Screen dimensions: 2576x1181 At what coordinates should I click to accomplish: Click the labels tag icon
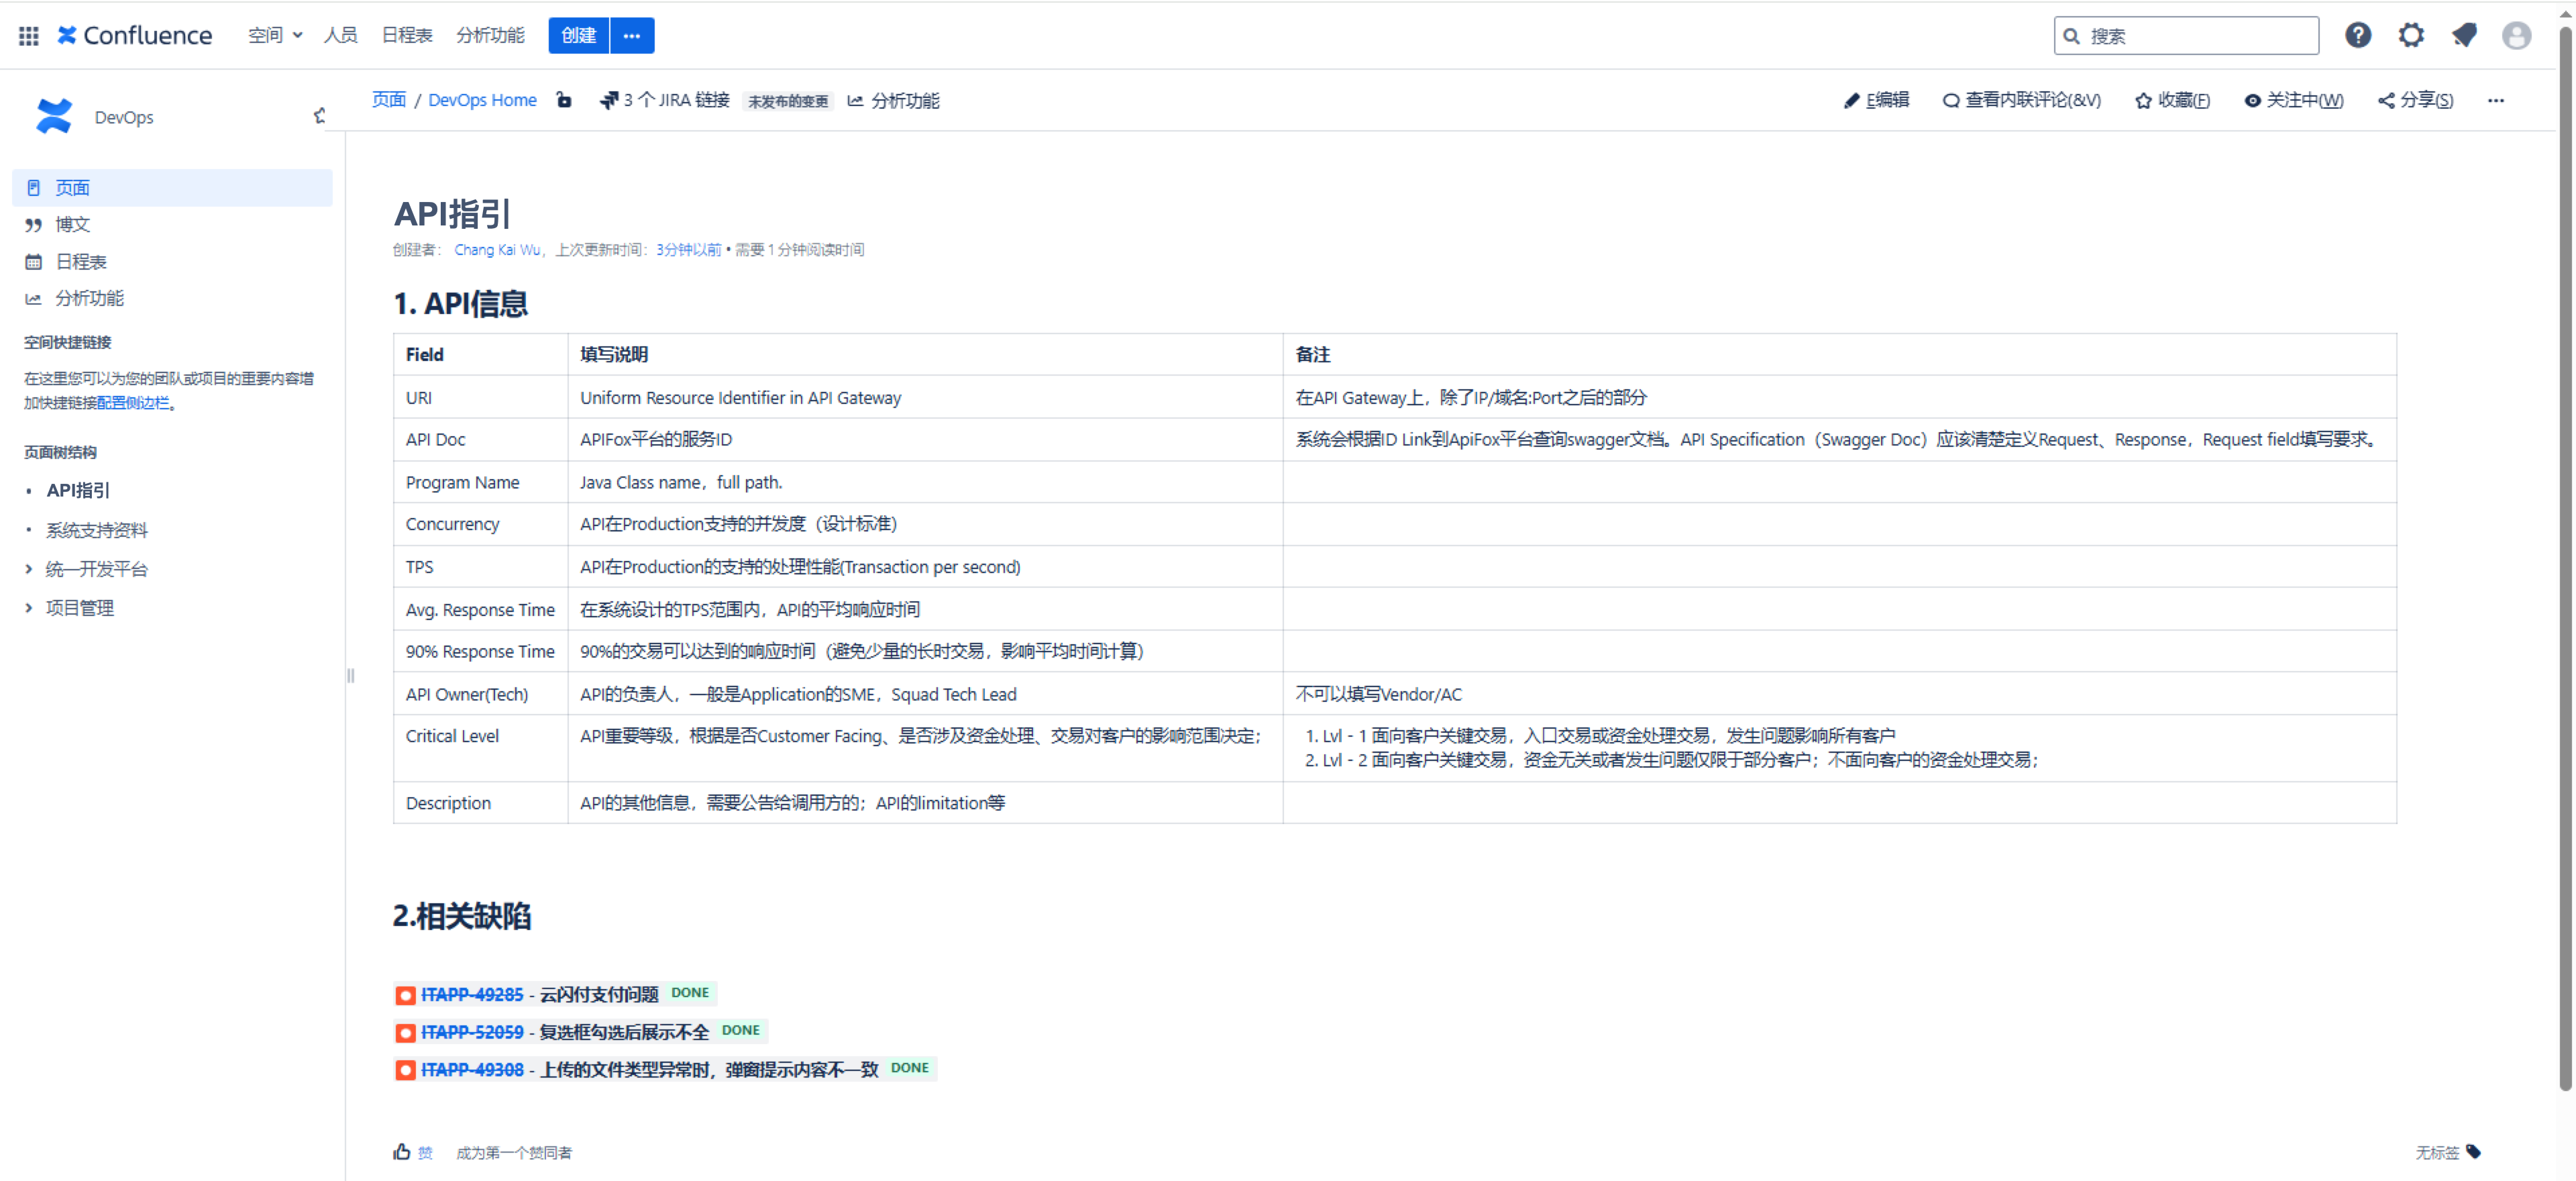click(x=2474, y=1152)
